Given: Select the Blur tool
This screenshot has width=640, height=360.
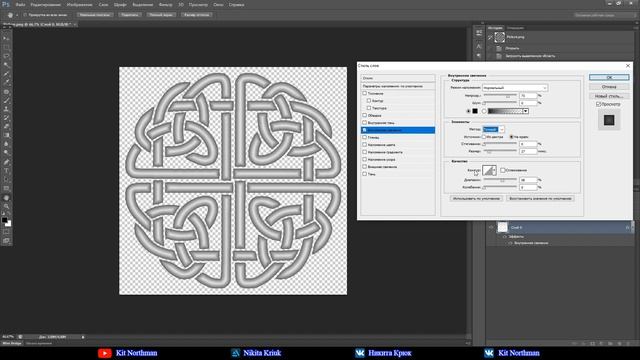Looking at the screenshot, I should click(6, 144).
